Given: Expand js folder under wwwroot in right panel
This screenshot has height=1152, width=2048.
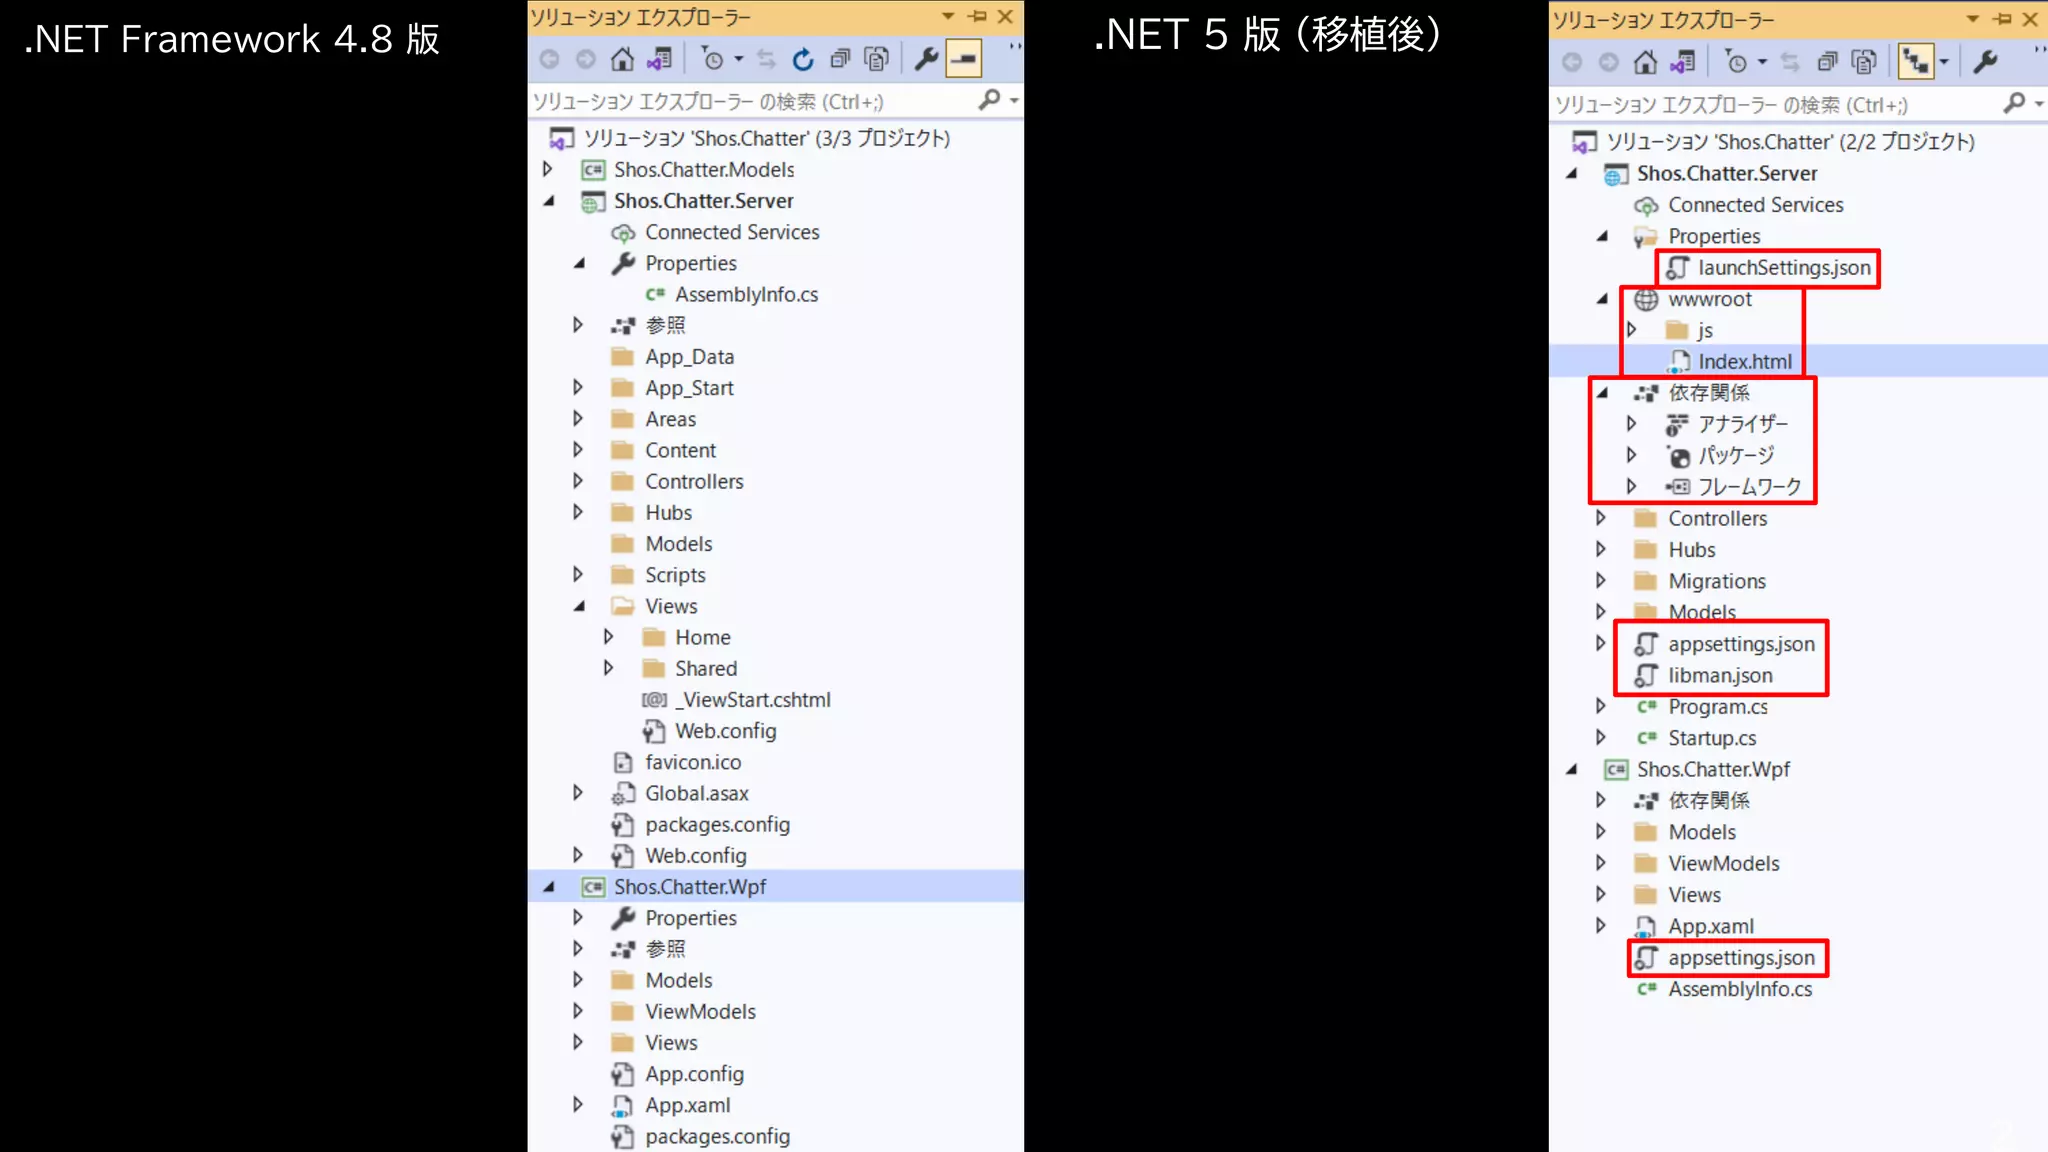Looking at the screenshot, I should pos(1632,329).
